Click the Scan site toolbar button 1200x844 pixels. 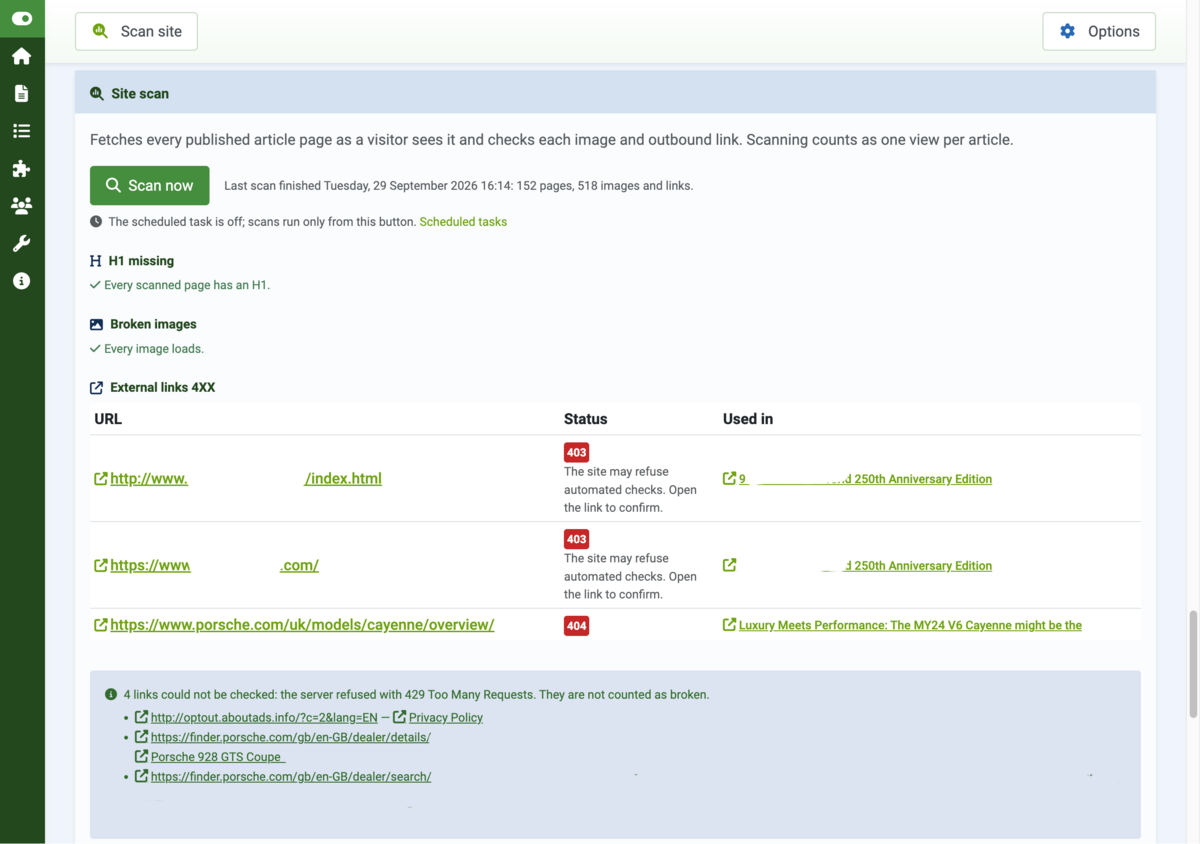pyautogui.click(x=136, y=31)
